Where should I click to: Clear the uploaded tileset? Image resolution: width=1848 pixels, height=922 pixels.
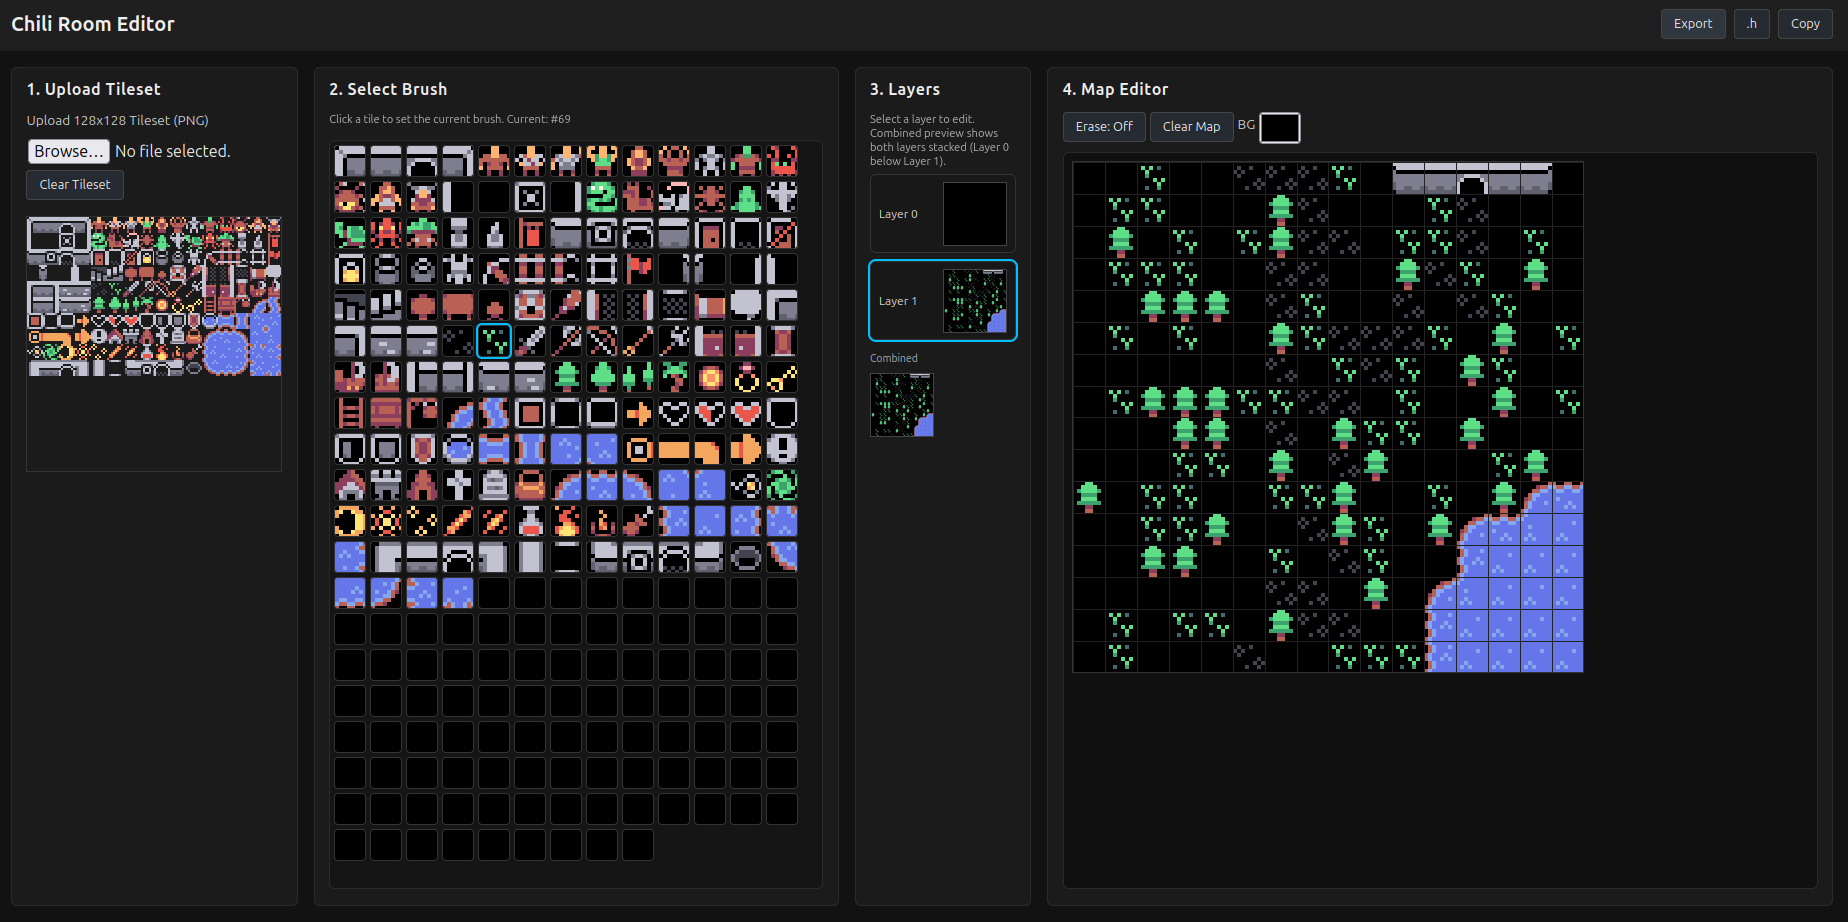pos(75,185)
